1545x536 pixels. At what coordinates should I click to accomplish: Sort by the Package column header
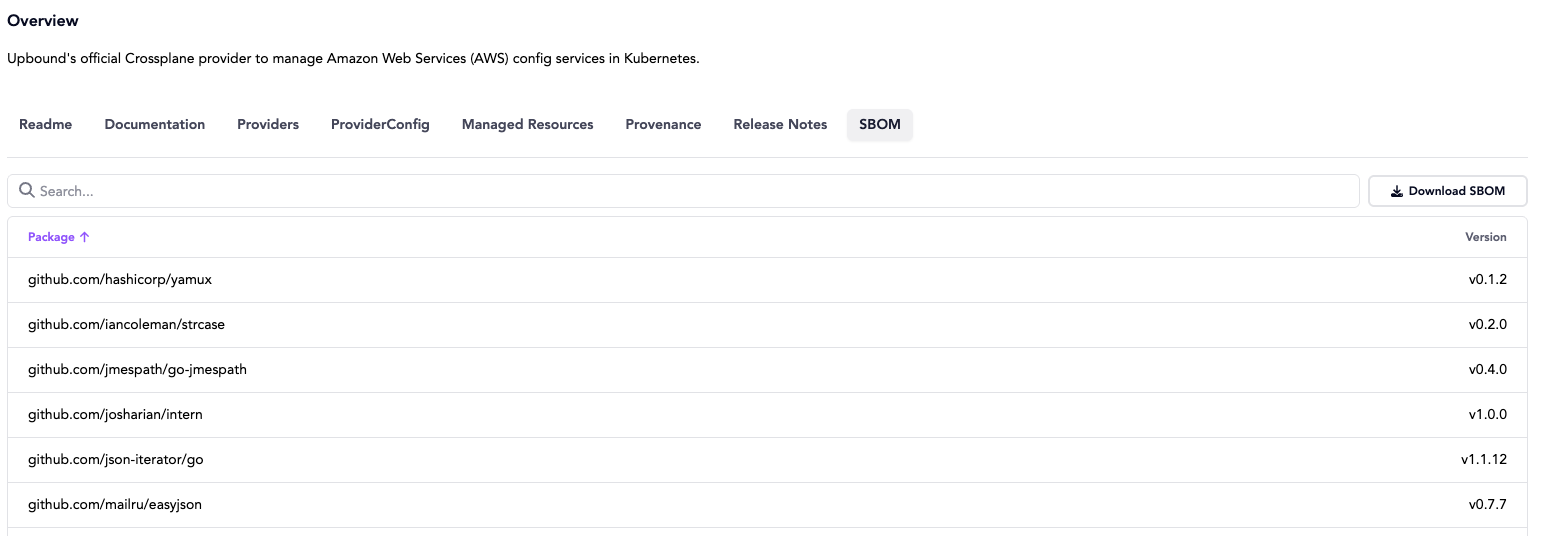point(51,237)
